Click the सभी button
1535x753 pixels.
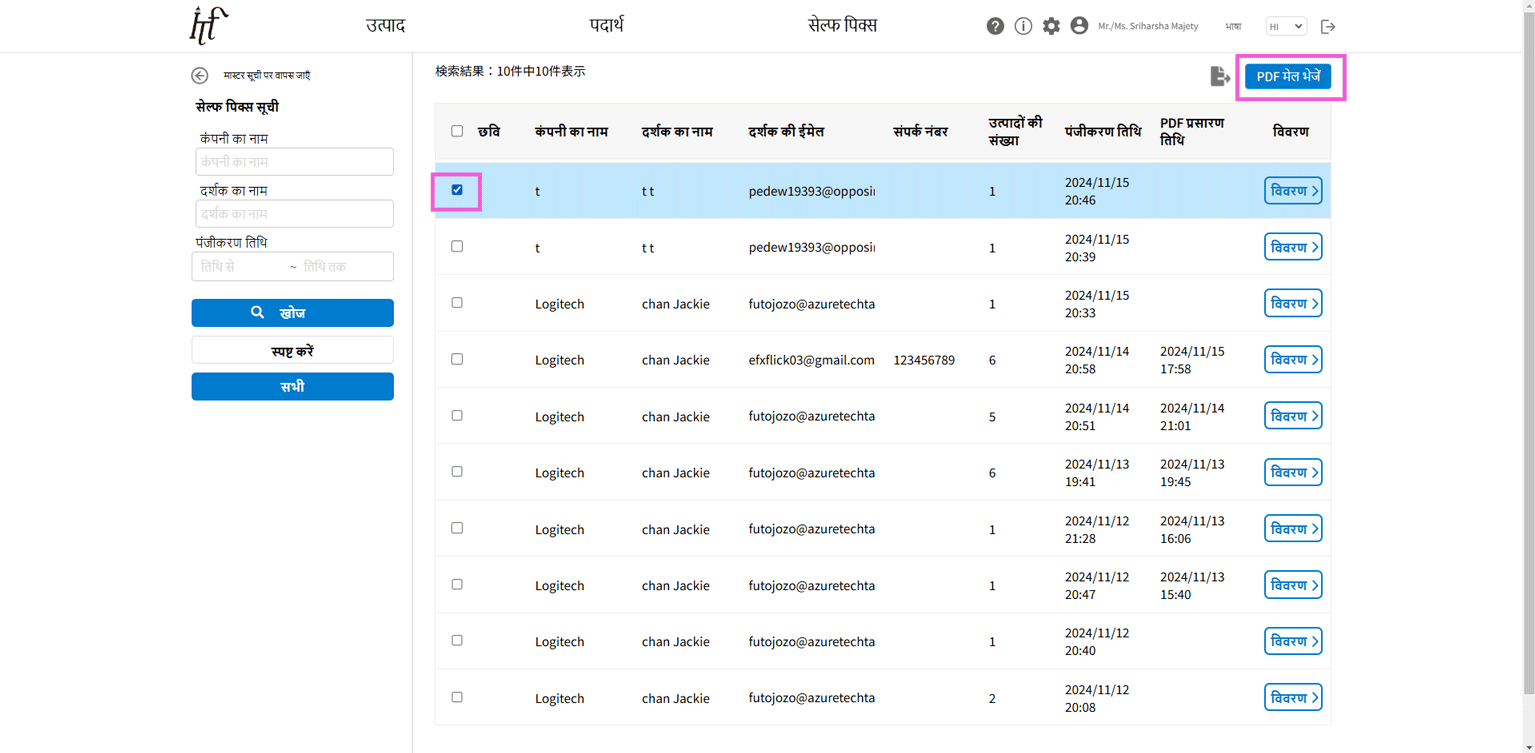point(292,387)
